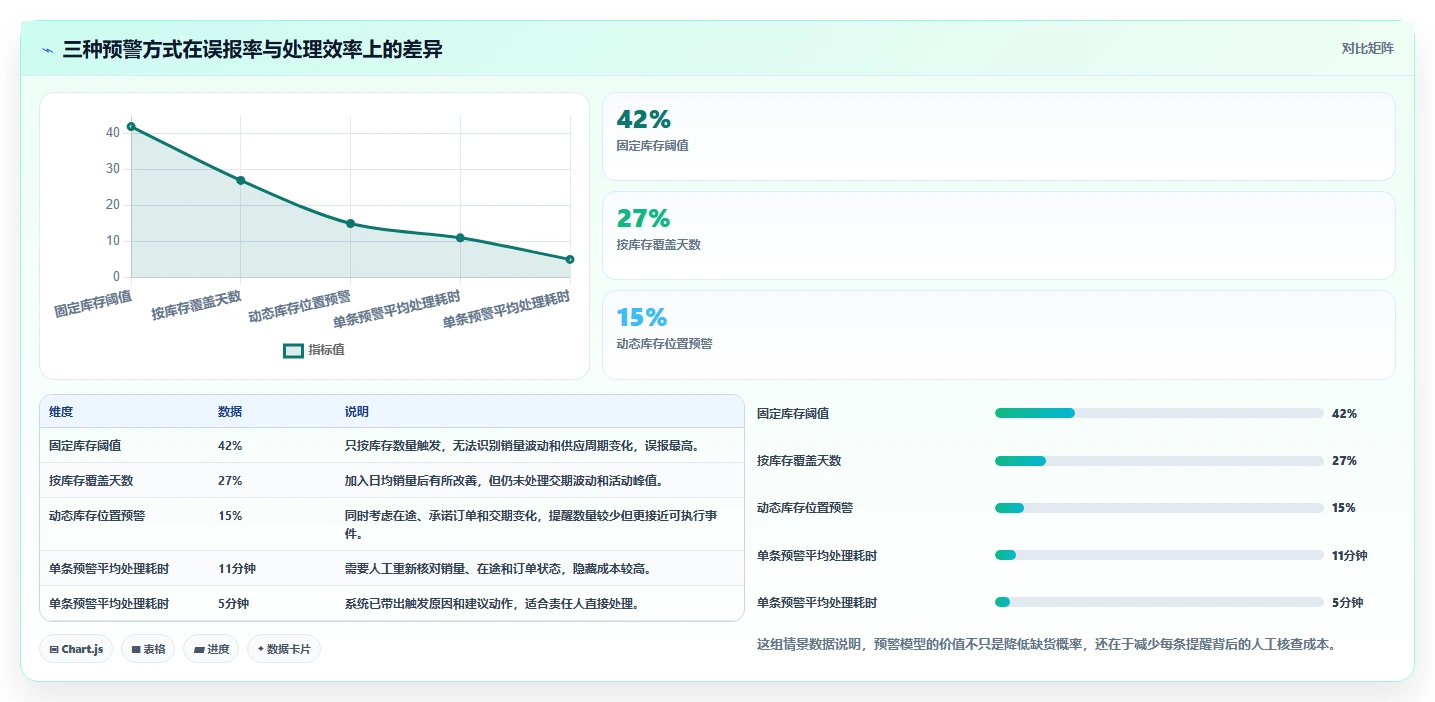1435x702 pixels.
Task: Click the 动态库存位置预警 label in the progress list
Action: [805, 508]
